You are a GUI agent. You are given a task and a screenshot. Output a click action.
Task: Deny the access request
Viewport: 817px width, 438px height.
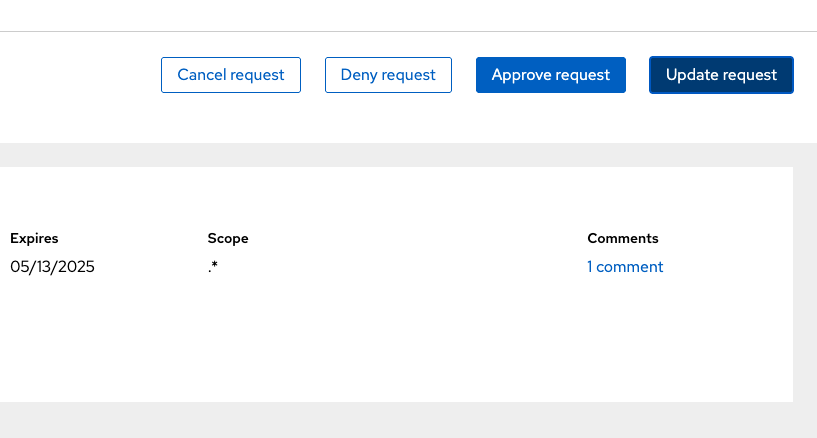click(388, 75)
